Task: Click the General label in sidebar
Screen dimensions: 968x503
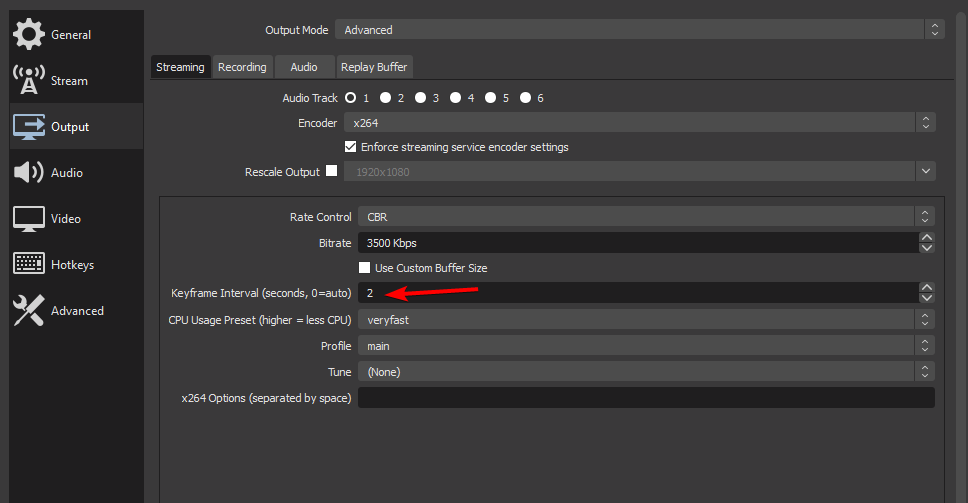Action: click(71, 35)
